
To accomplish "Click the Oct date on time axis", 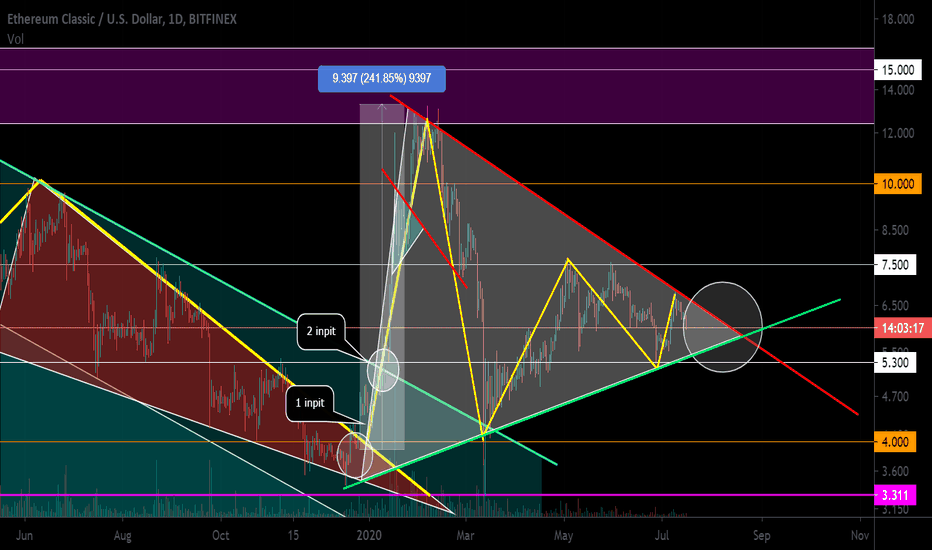I will [x=221, y=536].
